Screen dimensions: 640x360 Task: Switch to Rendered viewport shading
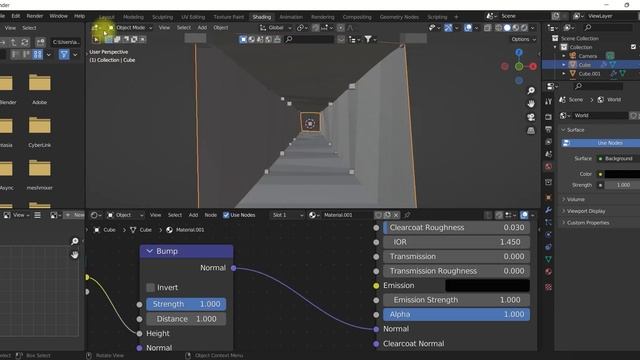pyautogui.click(x=524, y=28)
